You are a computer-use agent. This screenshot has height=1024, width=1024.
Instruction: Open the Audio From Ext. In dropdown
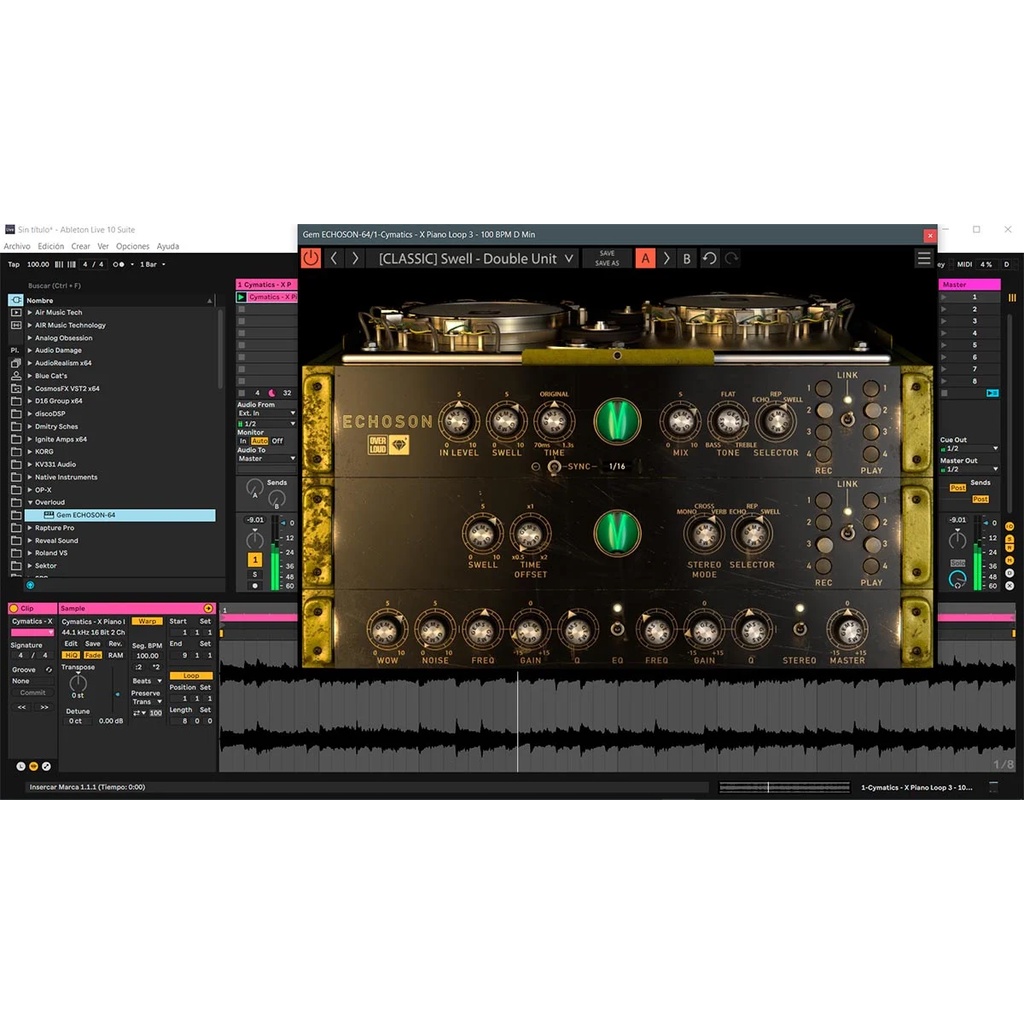point(266,413)
